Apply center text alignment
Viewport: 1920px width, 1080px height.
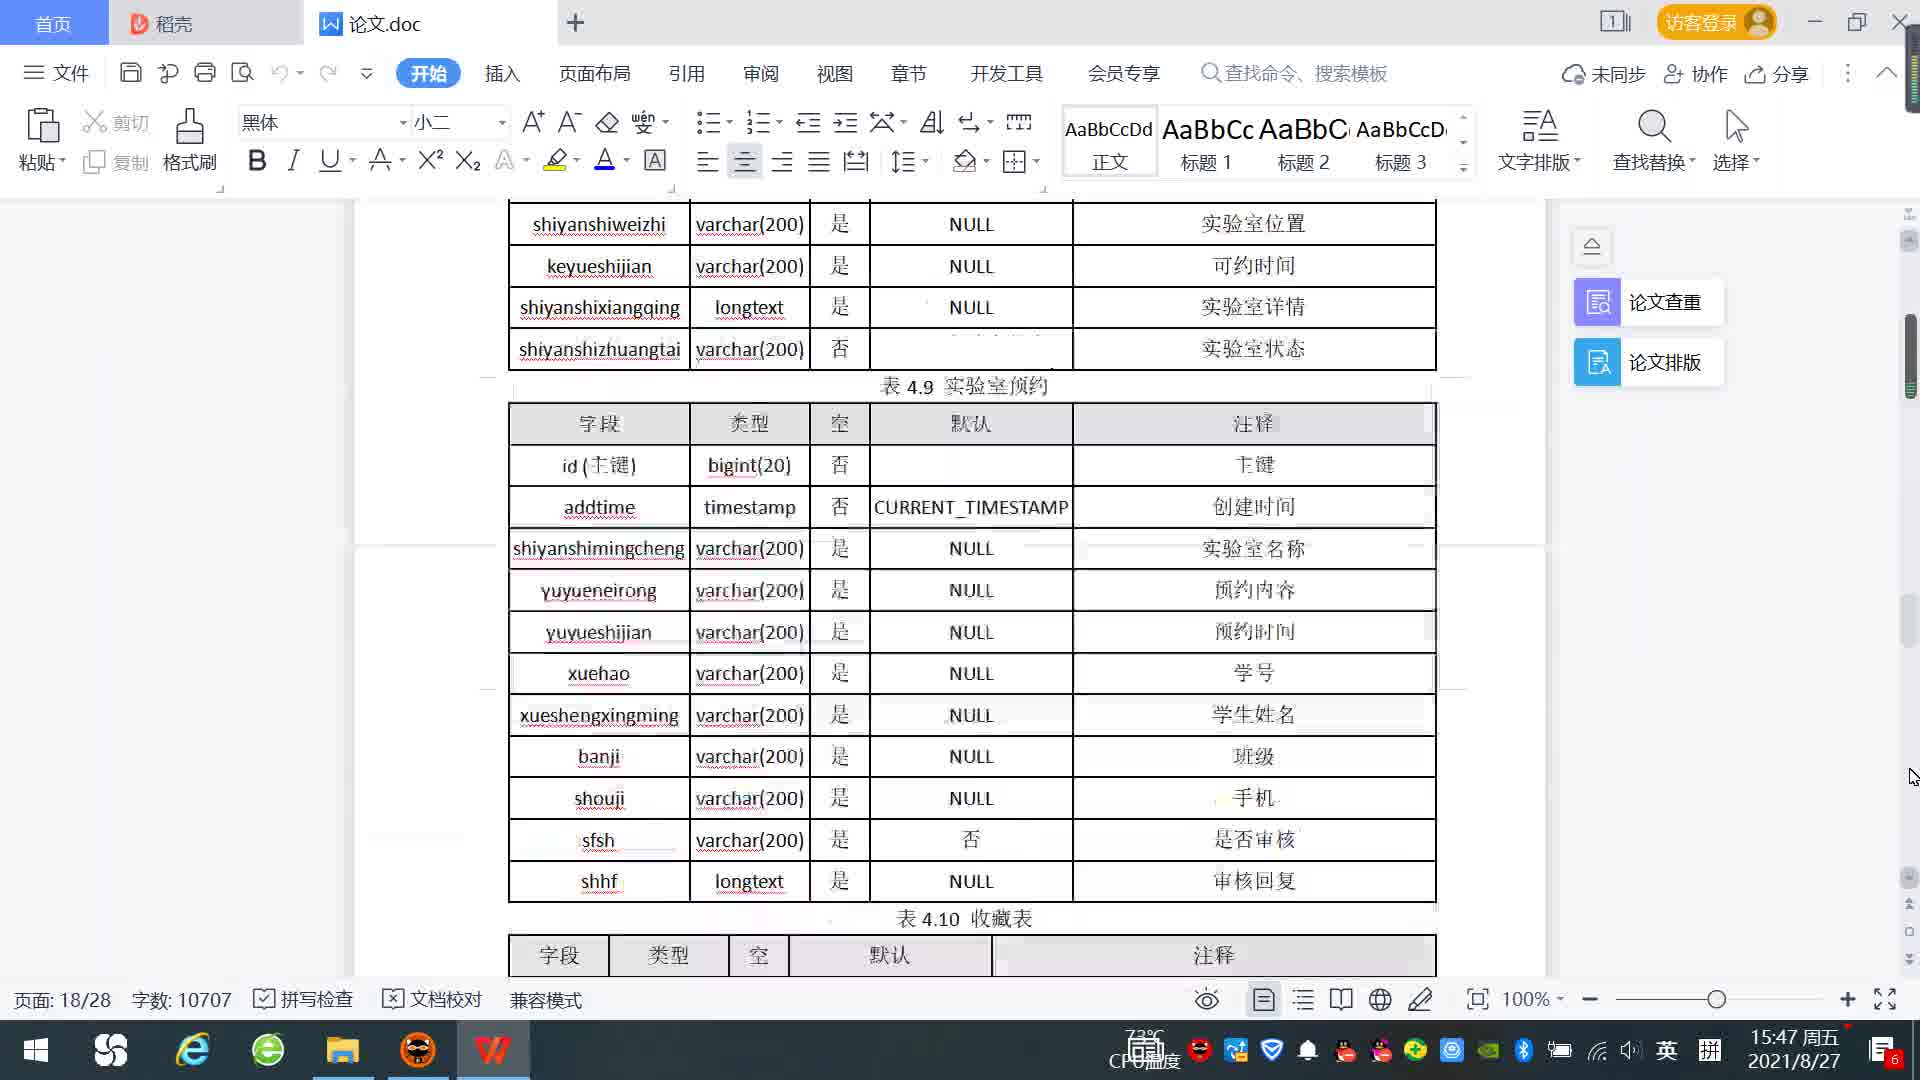744,162
